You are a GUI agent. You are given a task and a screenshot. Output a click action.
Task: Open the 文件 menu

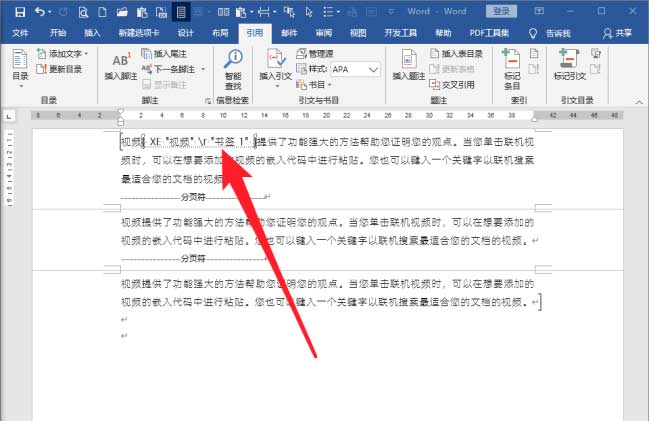20,33
